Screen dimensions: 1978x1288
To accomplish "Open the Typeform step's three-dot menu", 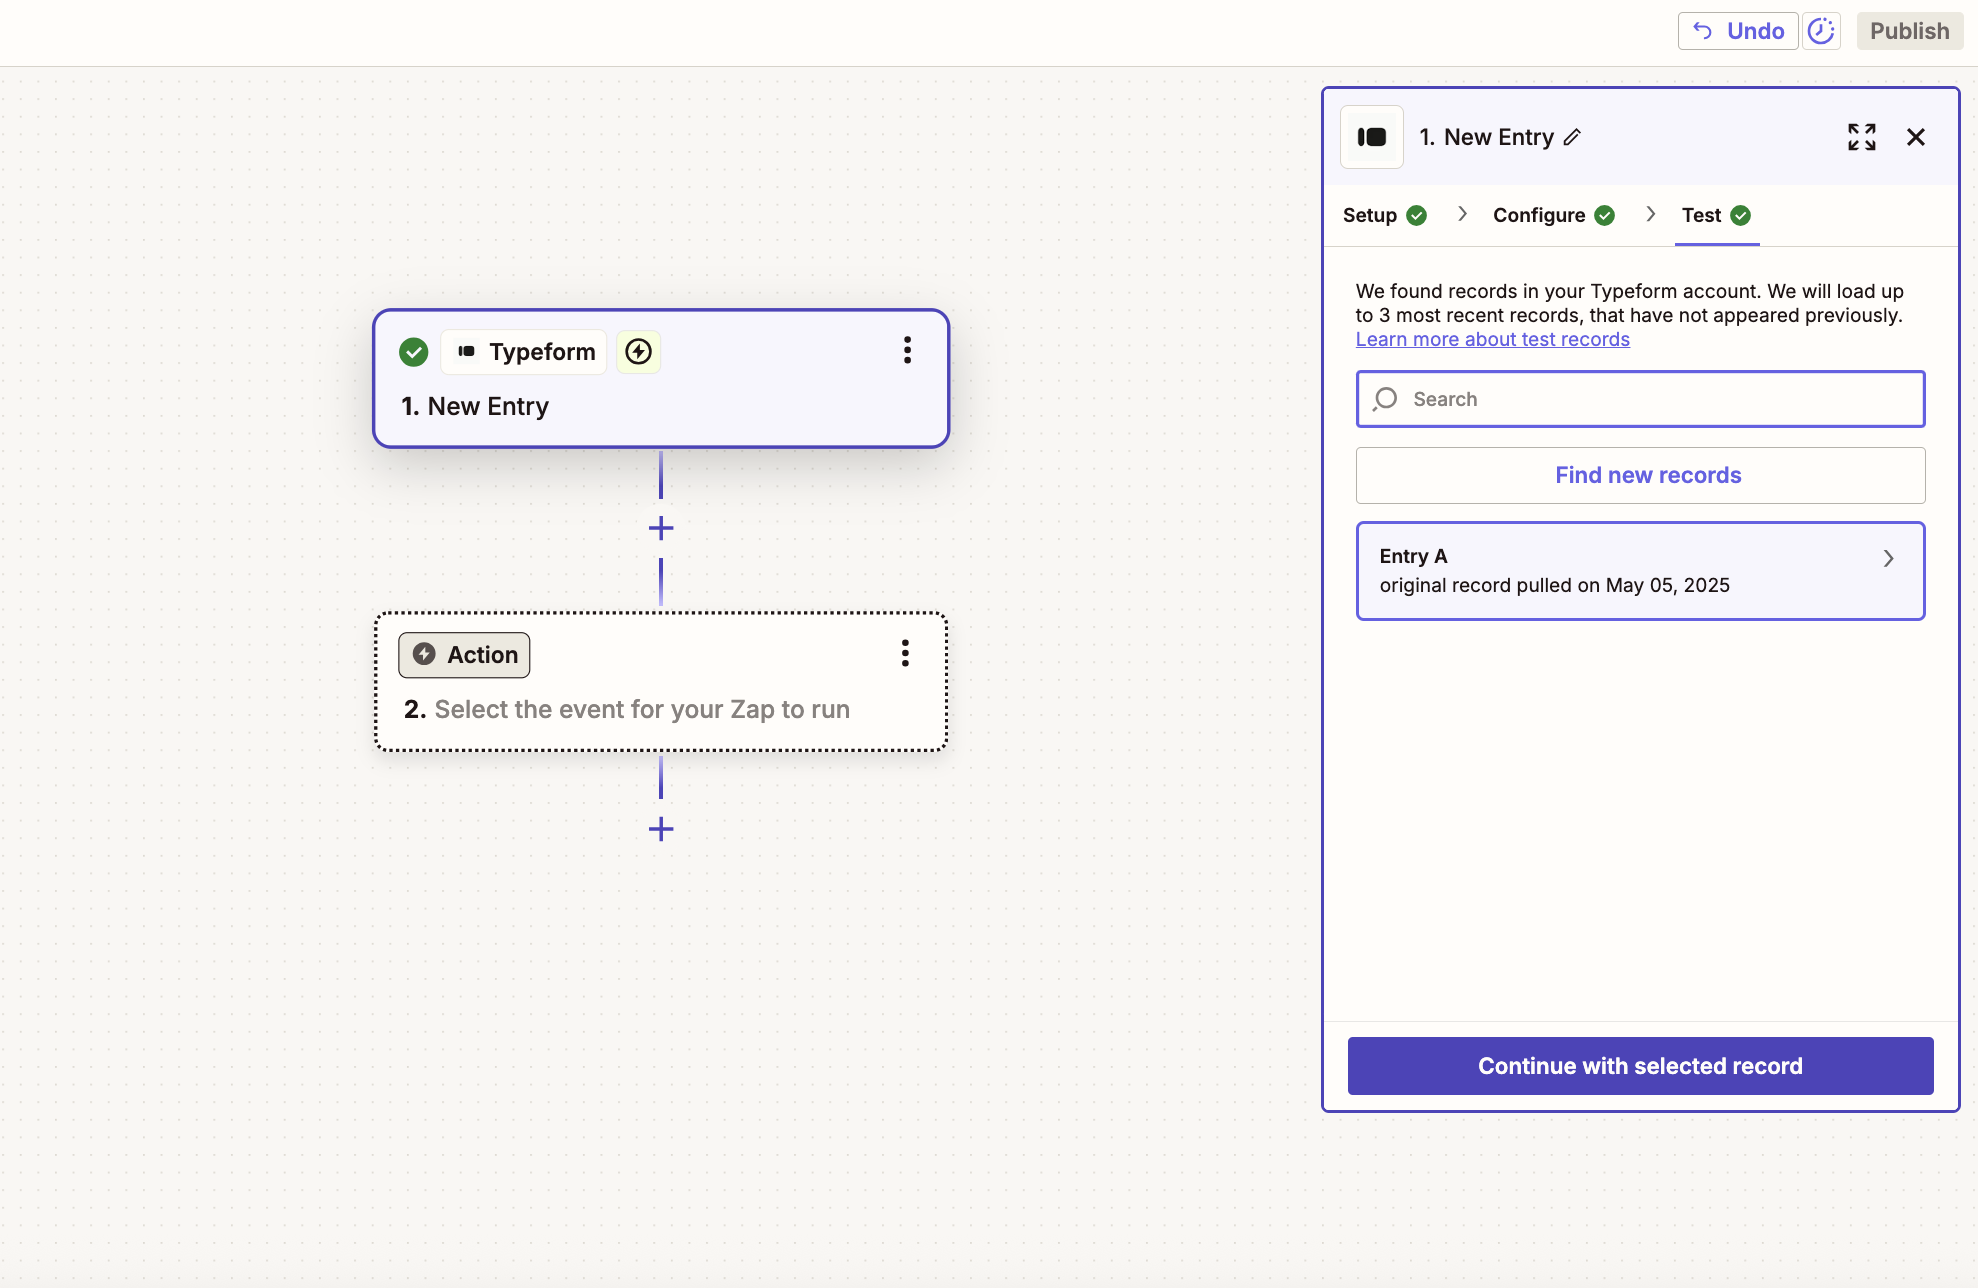I will pyautogui.click(x=907, y=350).
